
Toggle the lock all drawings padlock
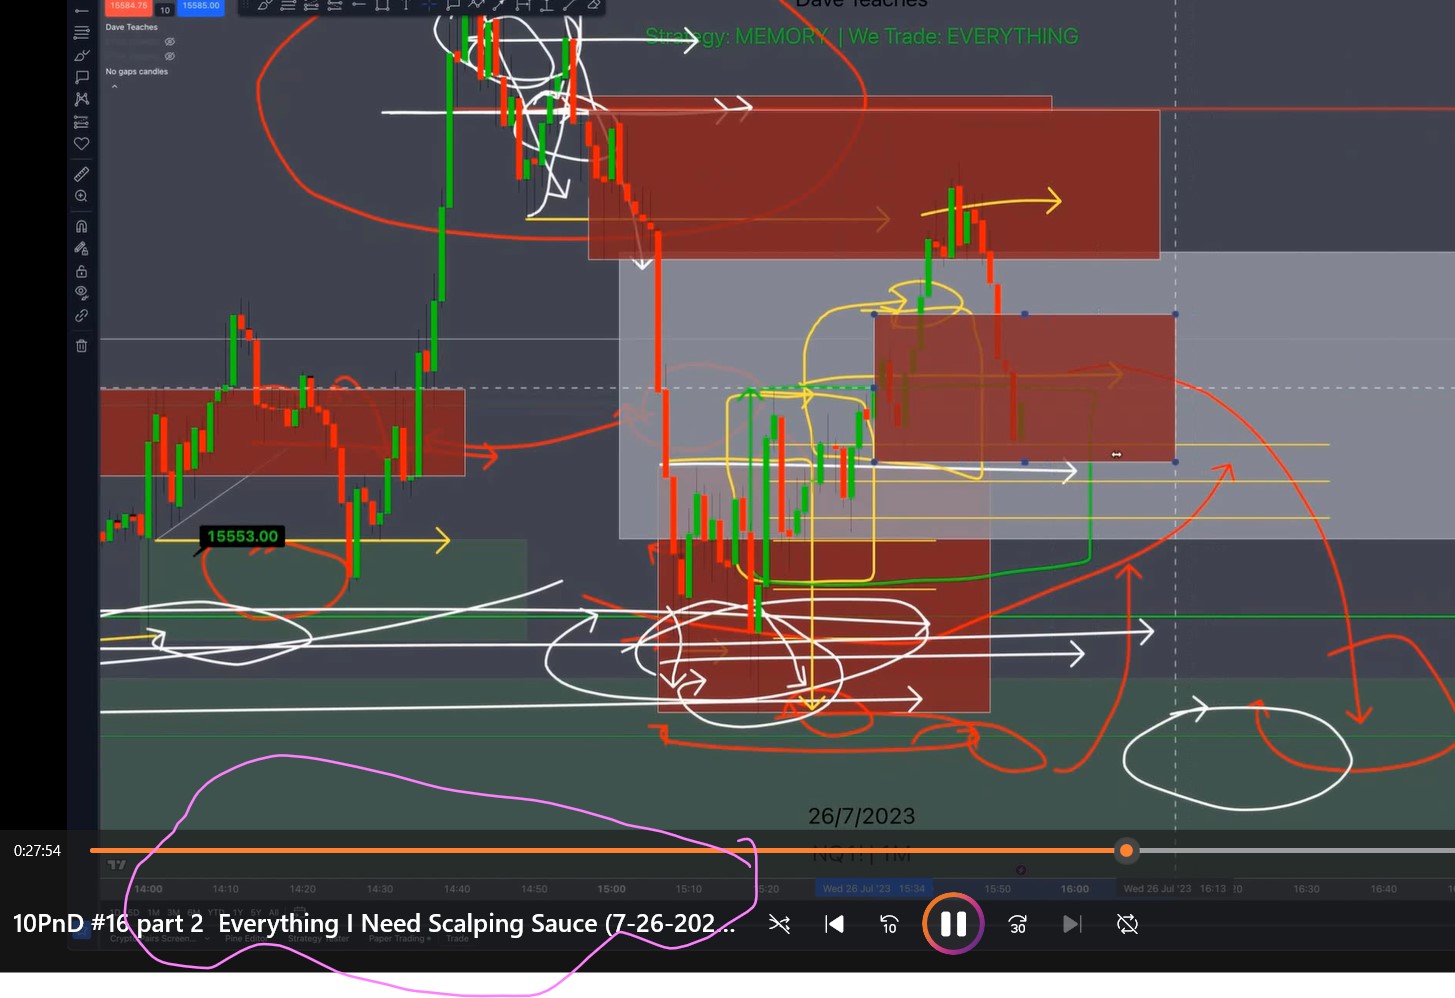click(82, 271)
